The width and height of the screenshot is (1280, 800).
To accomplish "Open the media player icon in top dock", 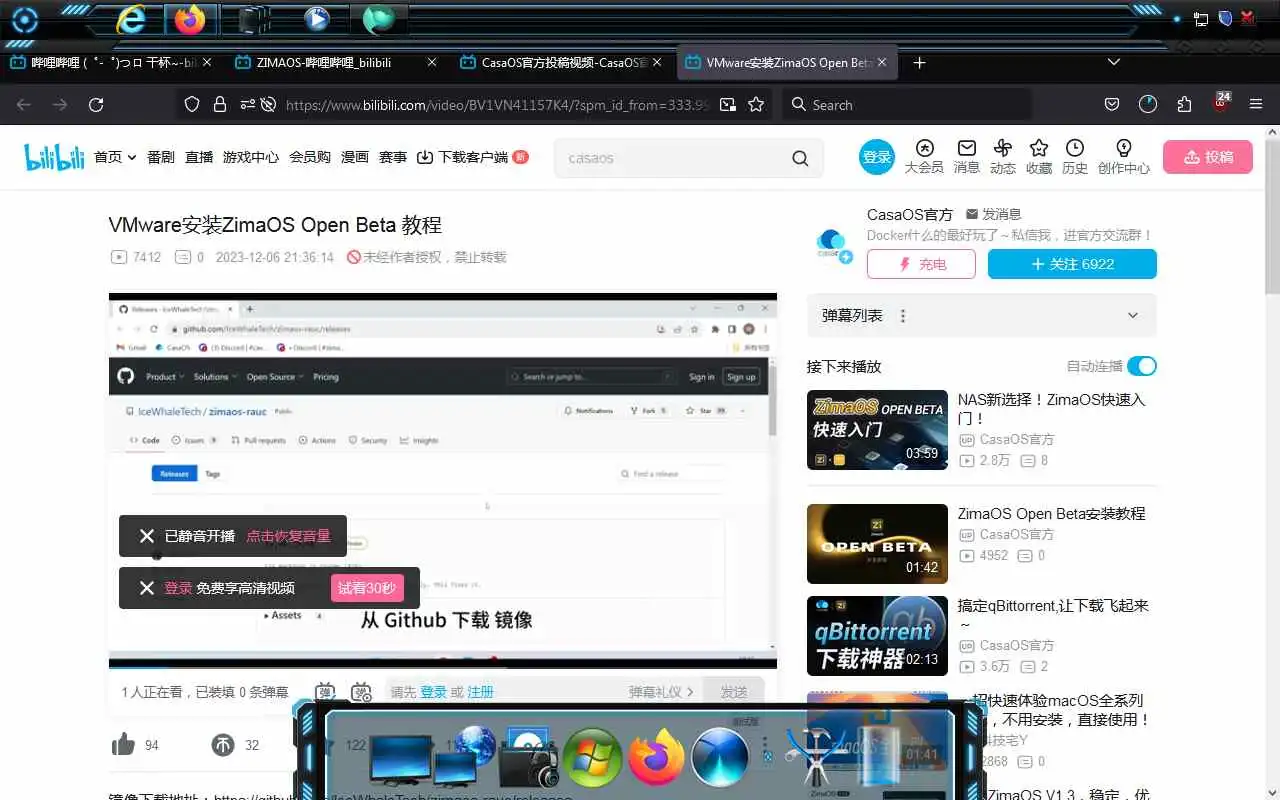I will (317, 19).
